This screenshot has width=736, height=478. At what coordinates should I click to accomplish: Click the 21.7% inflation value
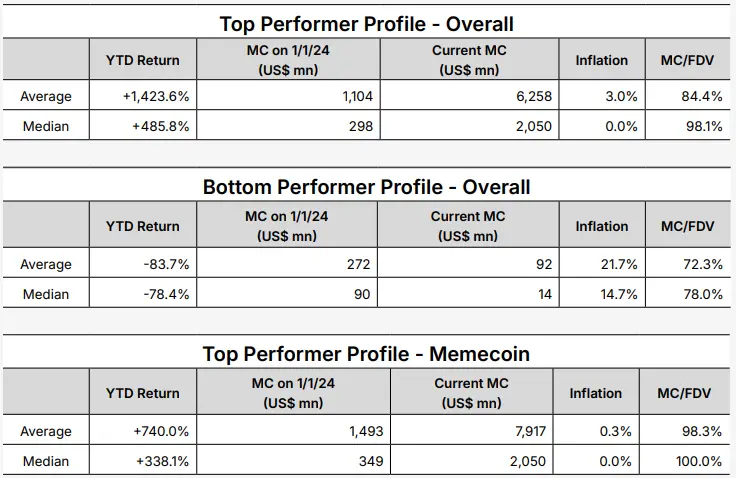coord(612,265)
